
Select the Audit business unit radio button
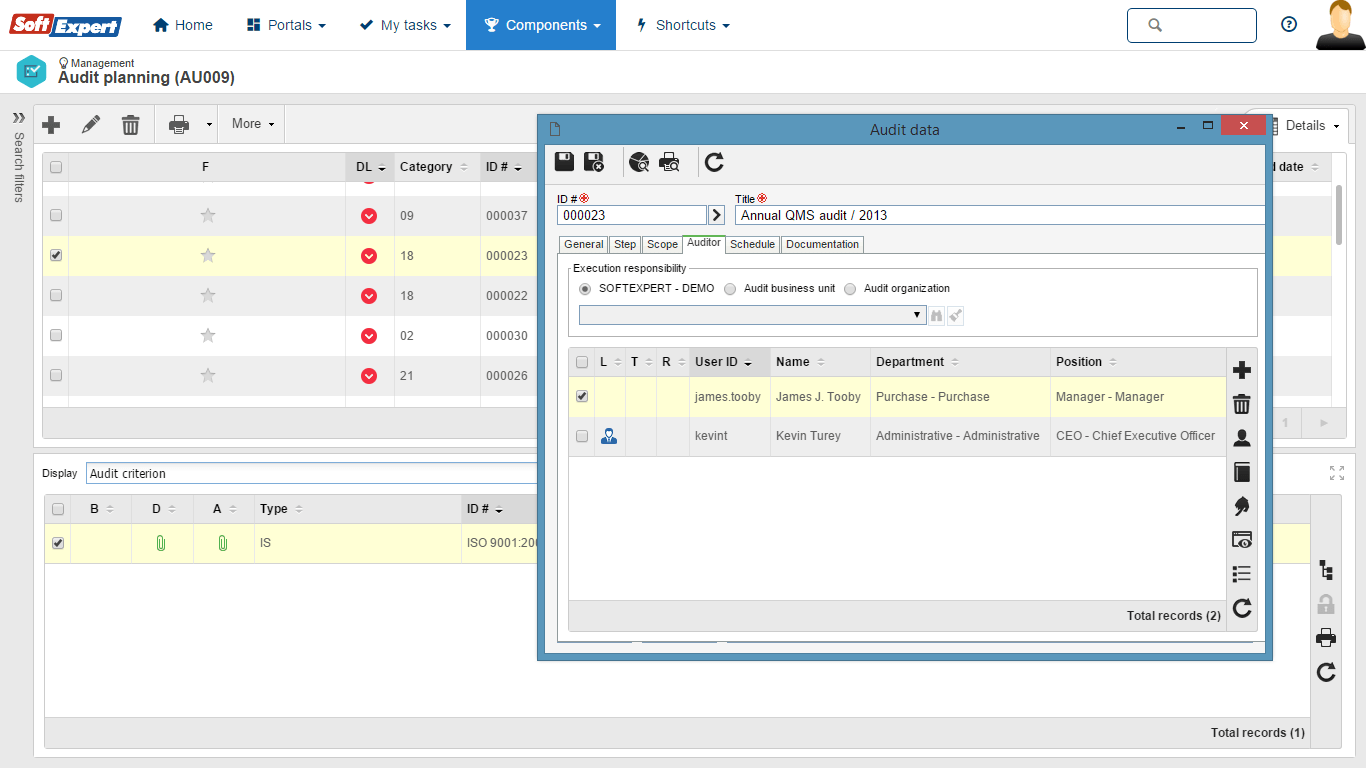730,288
